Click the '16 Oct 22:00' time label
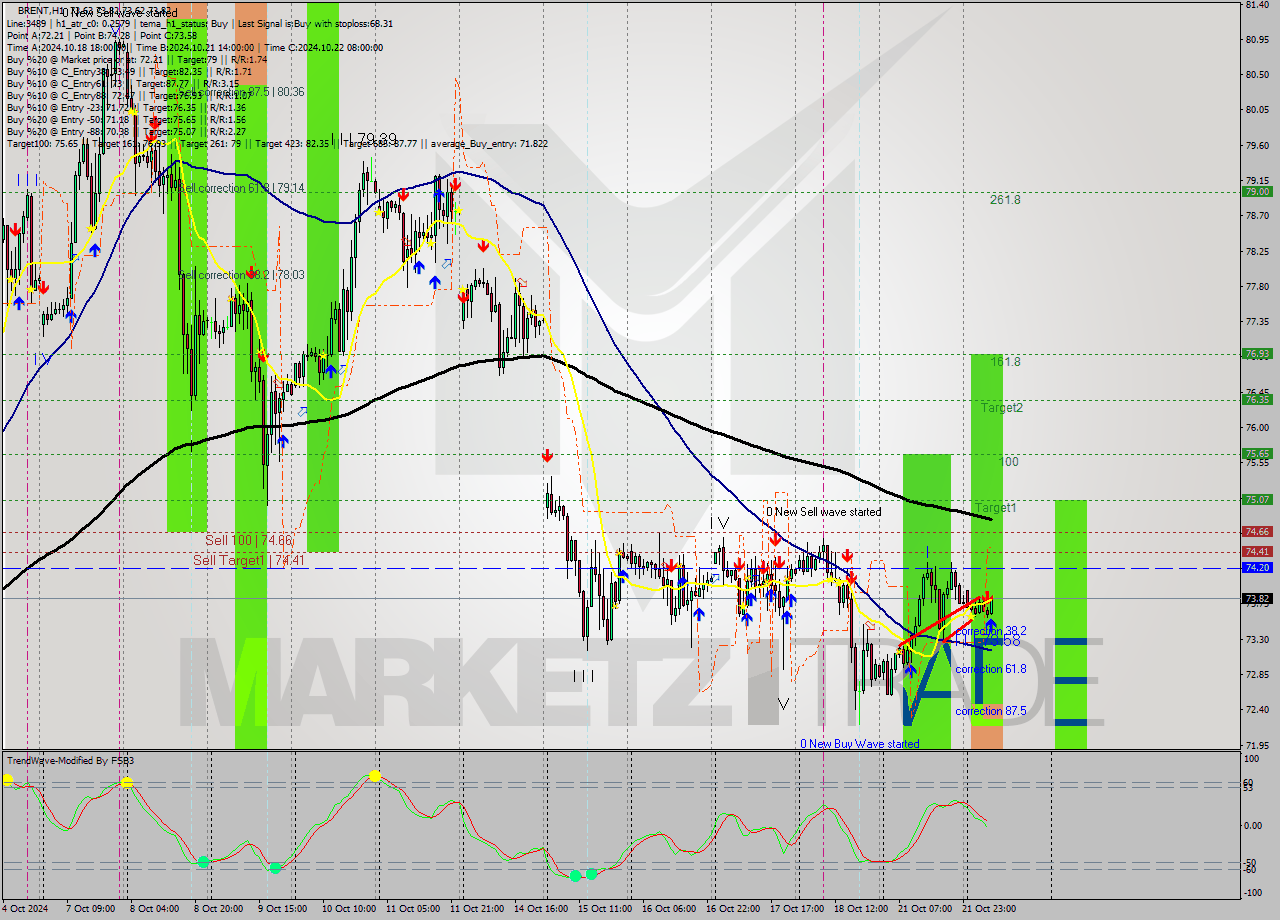 732,908
